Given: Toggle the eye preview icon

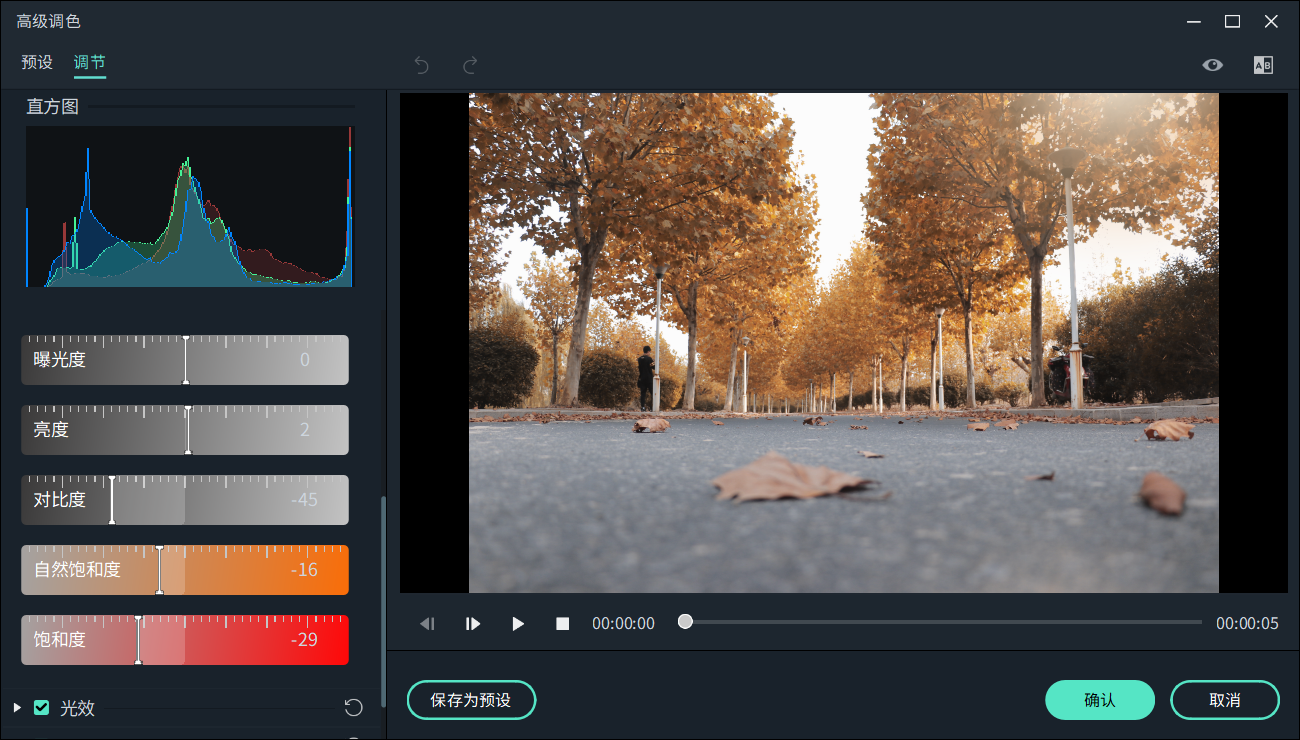Looking at the screenshot, I should tap(1212, 65).
